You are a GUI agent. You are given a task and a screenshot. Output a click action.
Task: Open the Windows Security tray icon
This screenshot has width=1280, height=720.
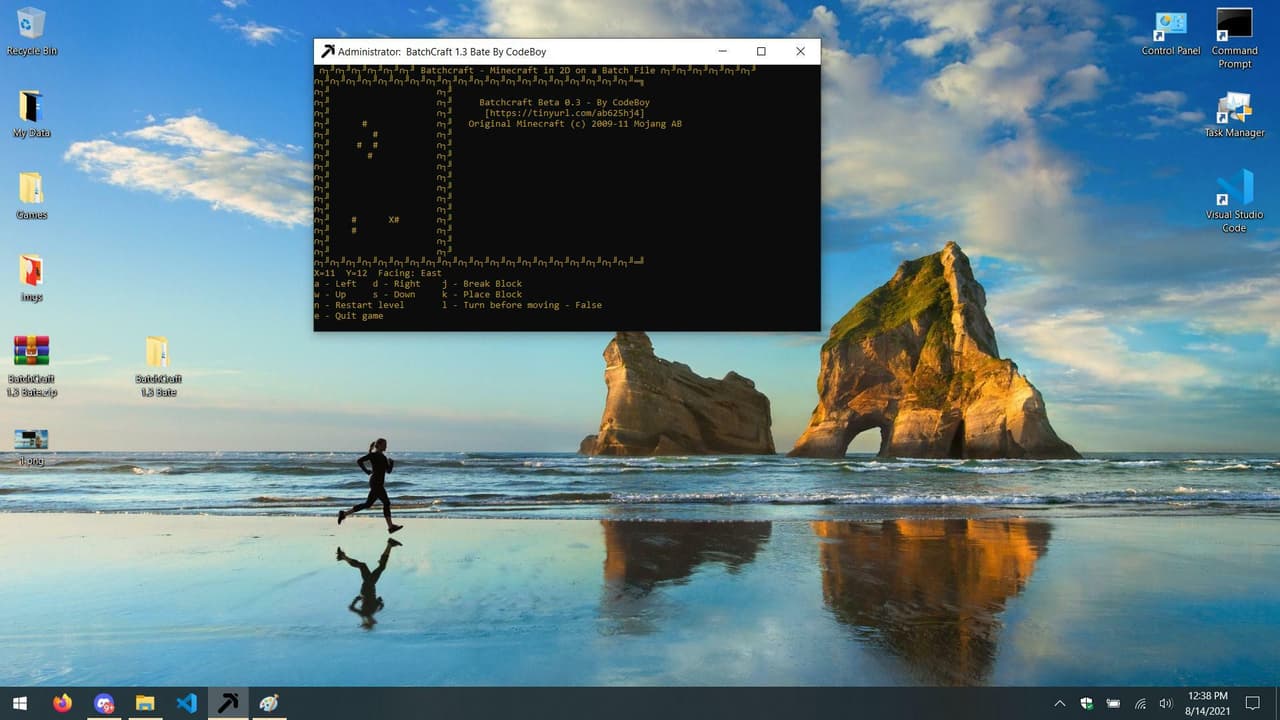pyautogui.click(x=1087, y=703)
